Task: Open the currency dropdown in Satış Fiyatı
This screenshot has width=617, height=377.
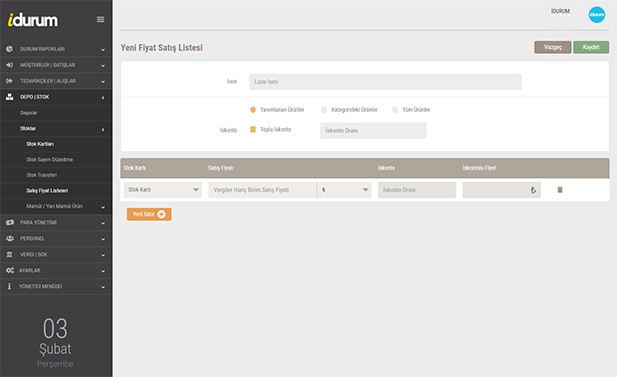Action: (344, 190)
